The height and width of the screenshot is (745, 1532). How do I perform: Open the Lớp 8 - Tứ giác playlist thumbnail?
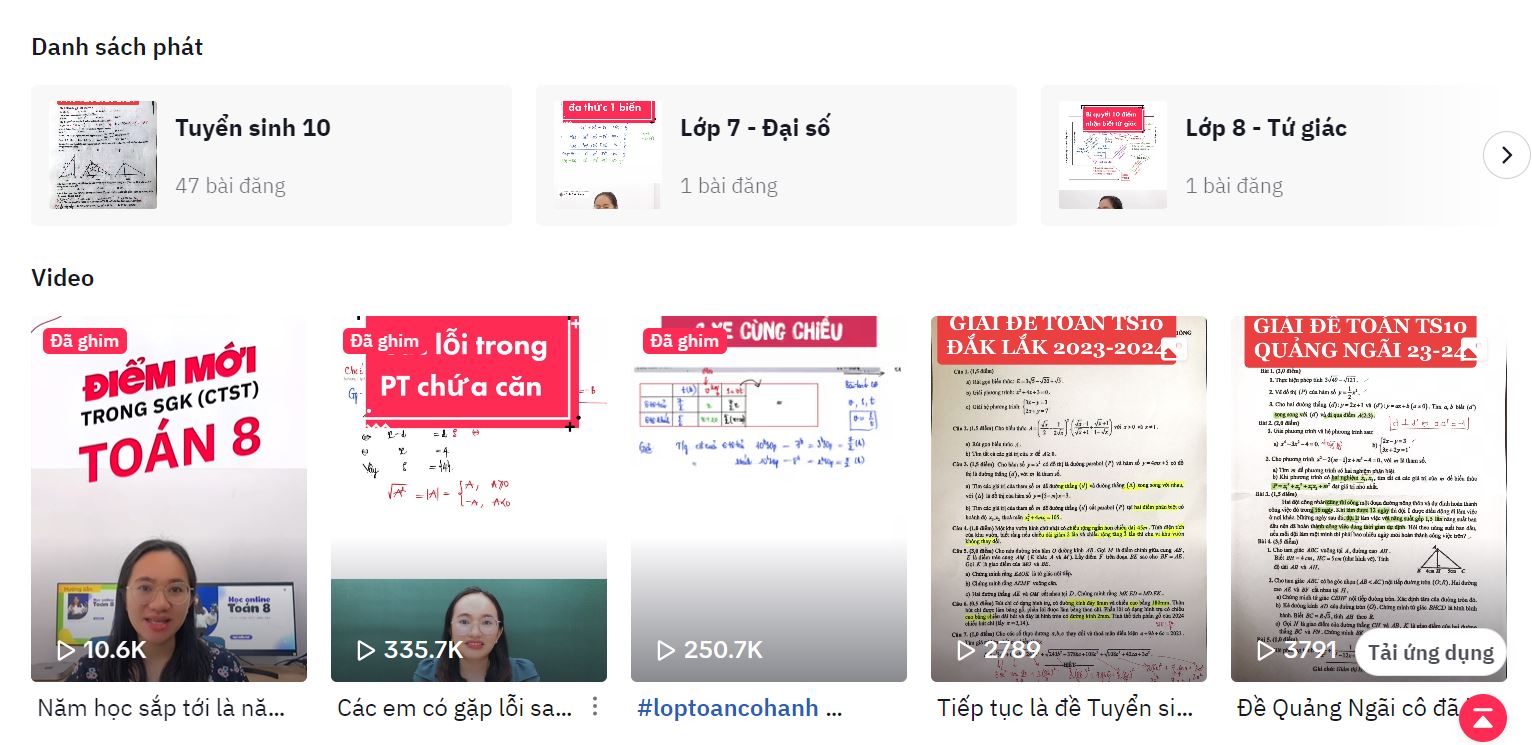tap(1114, 155)
